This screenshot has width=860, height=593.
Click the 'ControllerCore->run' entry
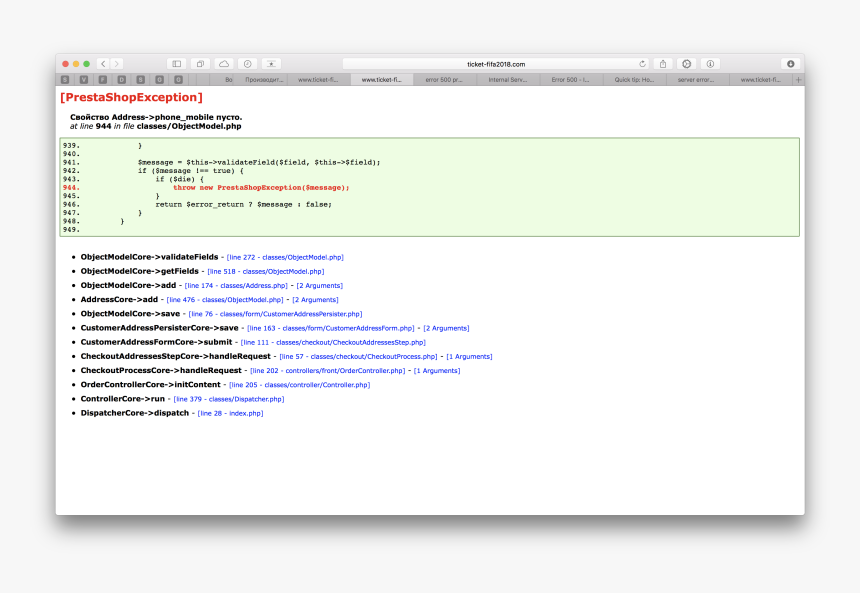click(x=122, y=400)
